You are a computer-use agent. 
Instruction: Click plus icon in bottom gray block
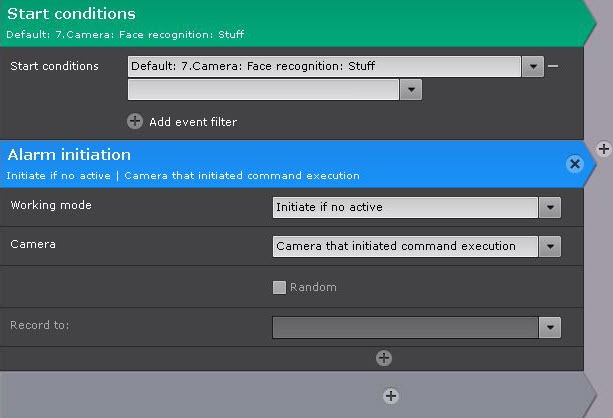(x=391, y=396)
